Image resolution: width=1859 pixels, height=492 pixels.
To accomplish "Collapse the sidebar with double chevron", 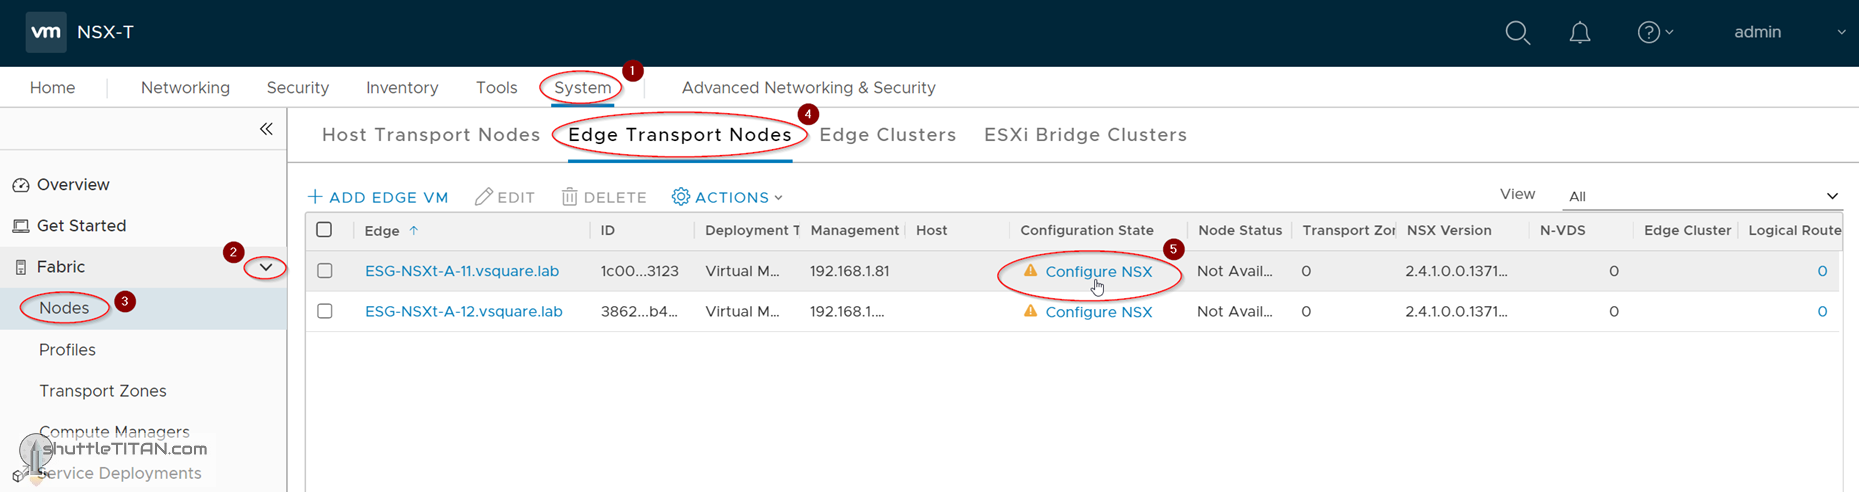I will point(266,129).
